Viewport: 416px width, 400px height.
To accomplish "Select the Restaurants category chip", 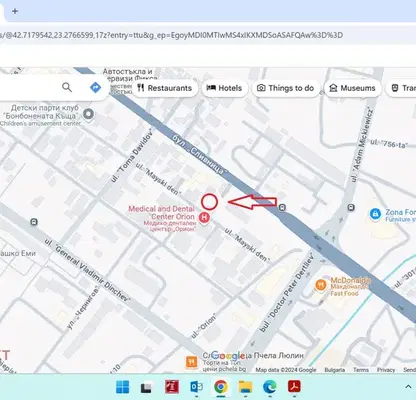I will point(165,88).
